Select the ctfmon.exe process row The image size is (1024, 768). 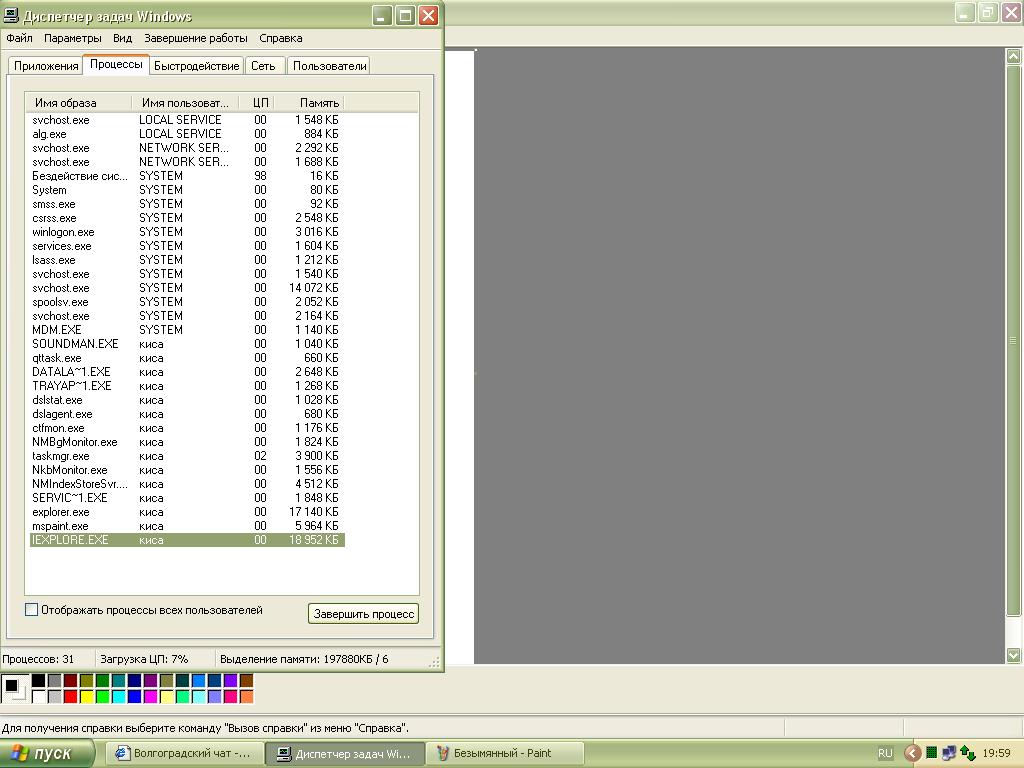pyautogui.click(x=187, y=428)
